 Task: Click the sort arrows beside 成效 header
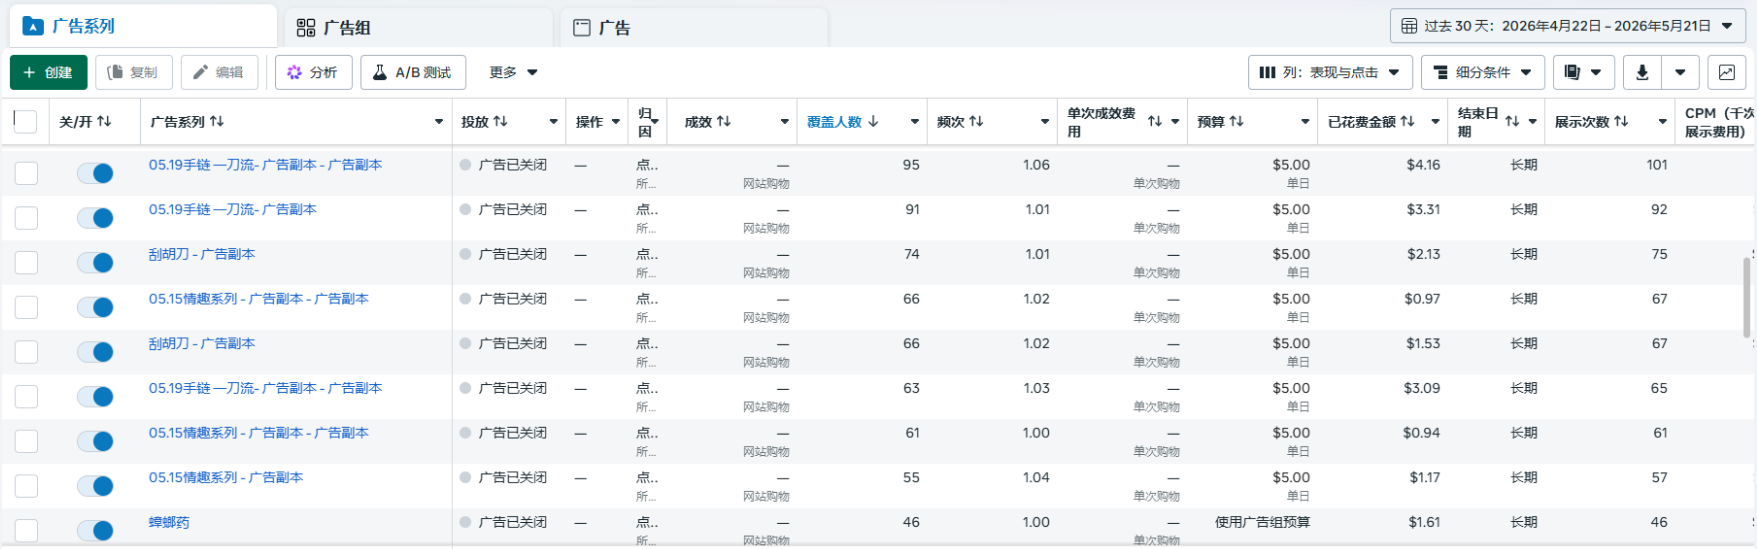pos(724,122)
